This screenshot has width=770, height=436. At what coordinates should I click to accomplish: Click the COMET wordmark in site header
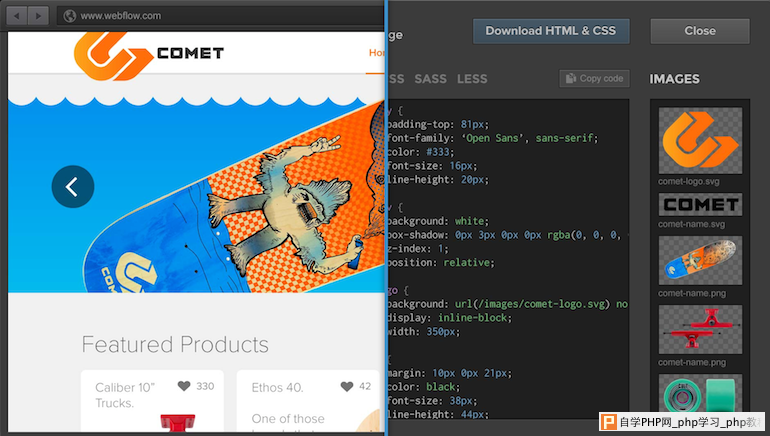click(191, 53)
